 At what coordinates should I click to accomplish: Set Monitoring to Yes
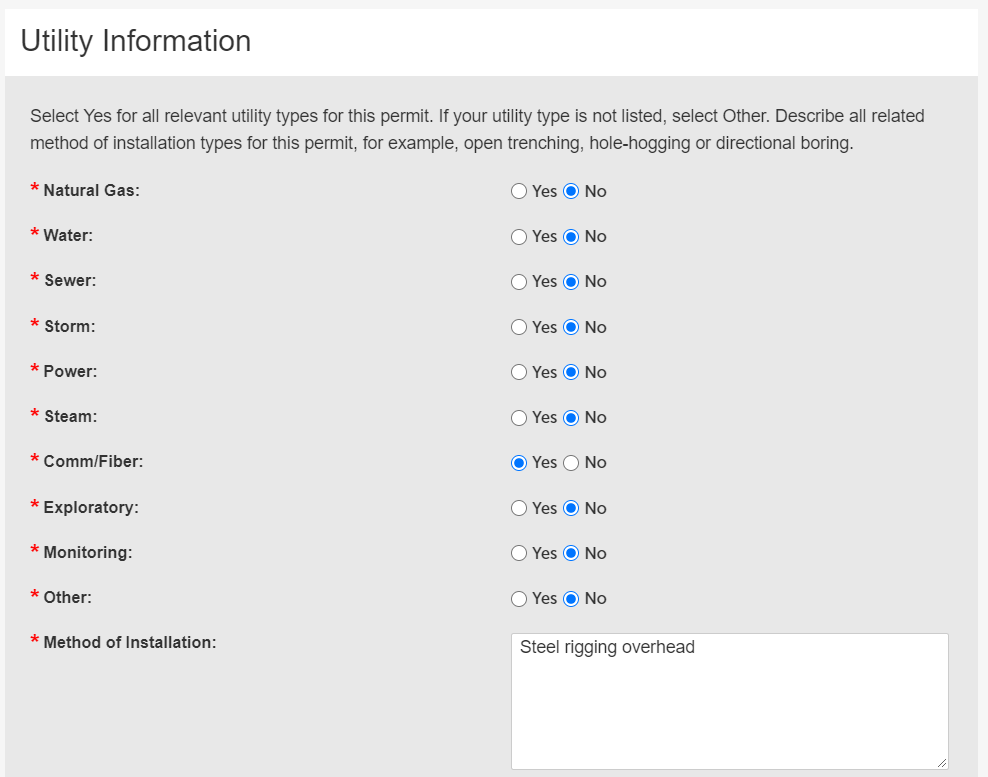point(519,553)
